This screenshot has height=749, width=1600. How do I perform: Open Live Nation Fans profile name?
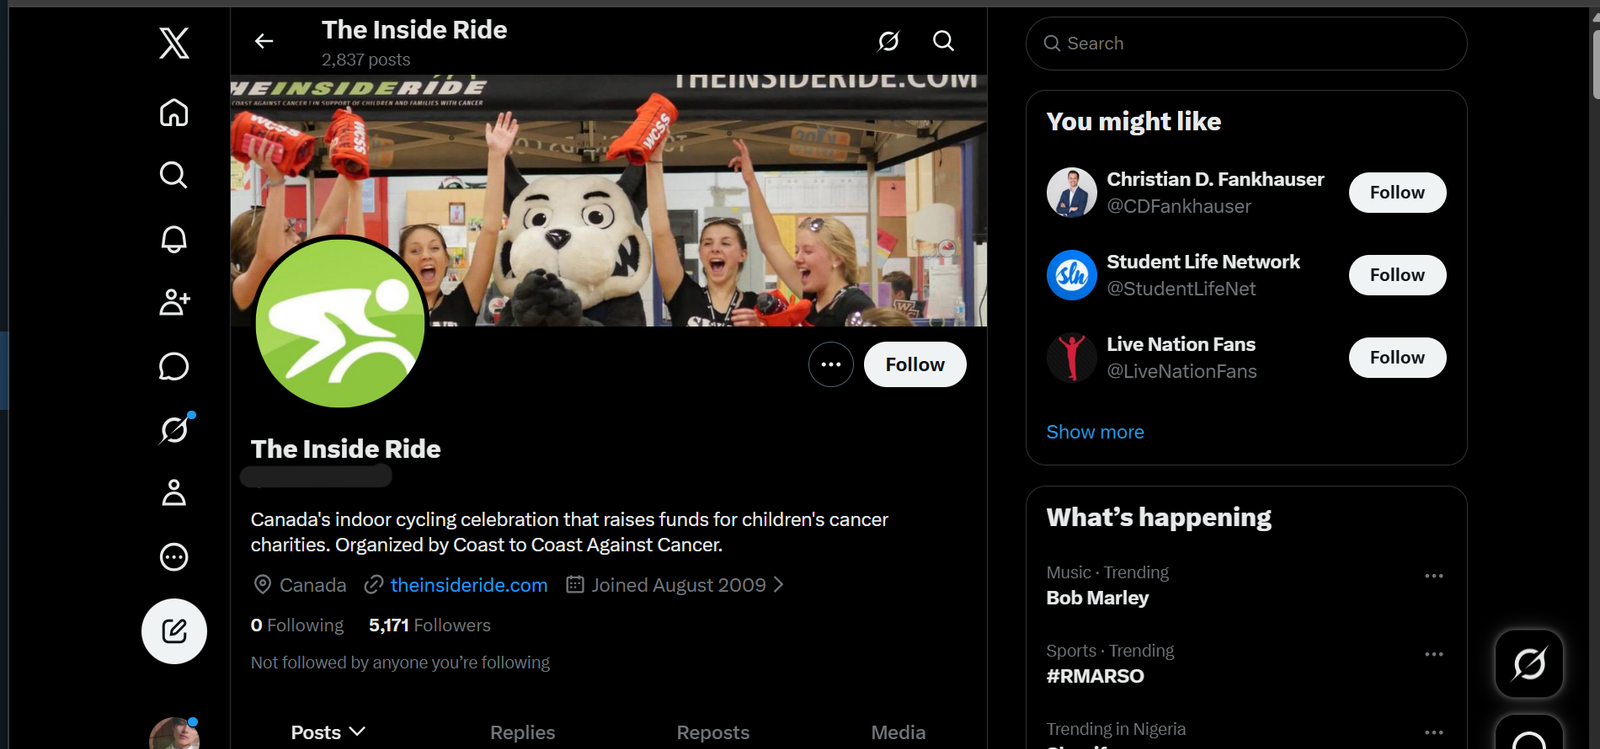[1181, 344]
